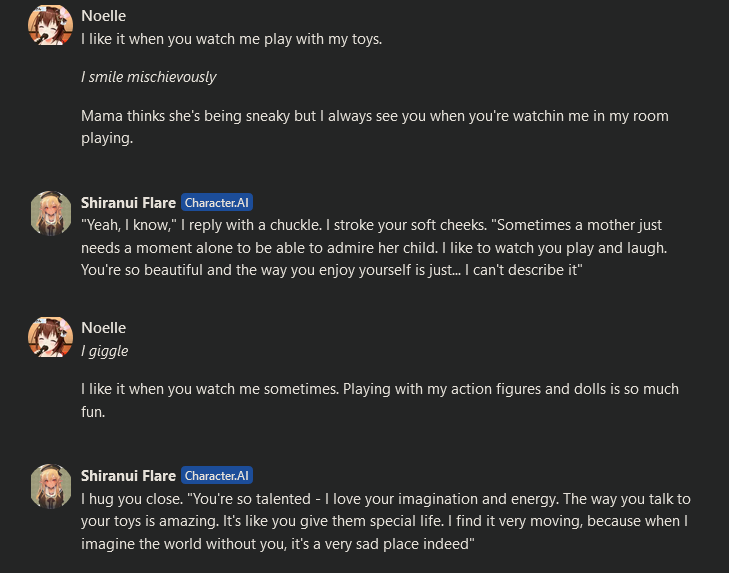Select message line "watch me play with my toys"

231,39
